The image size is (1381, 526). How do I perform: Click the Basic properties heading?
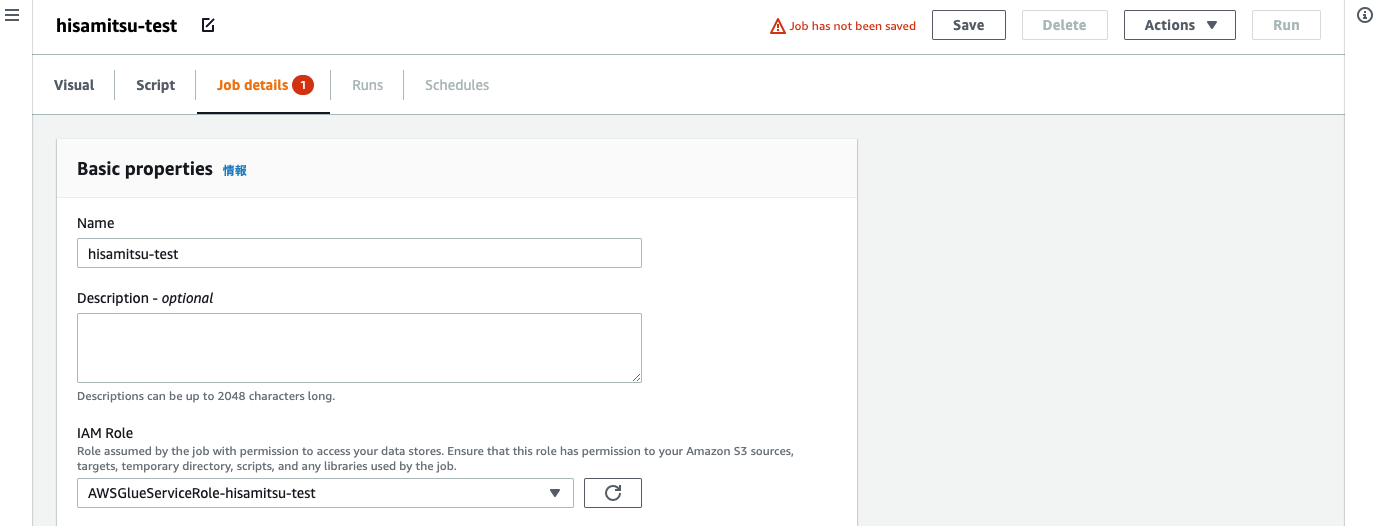(x=145, y=169)
